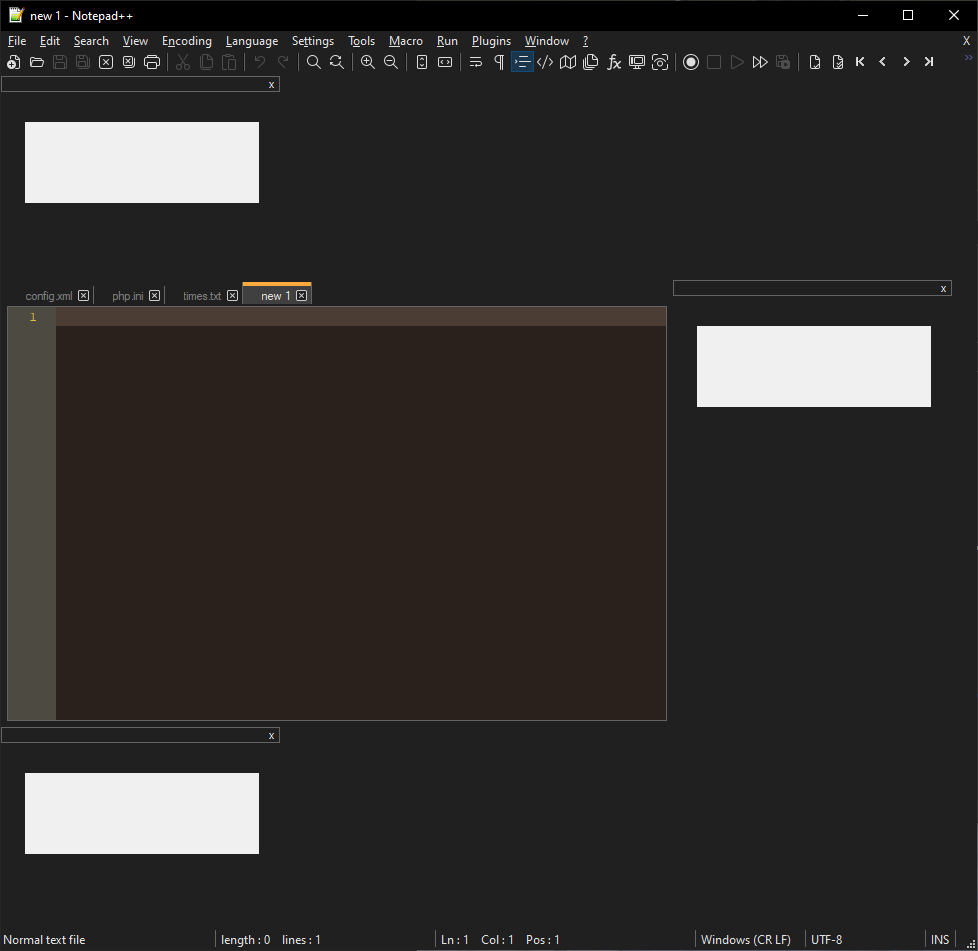Open the Edit menu
978x951 pixels.
coord(50,41)
